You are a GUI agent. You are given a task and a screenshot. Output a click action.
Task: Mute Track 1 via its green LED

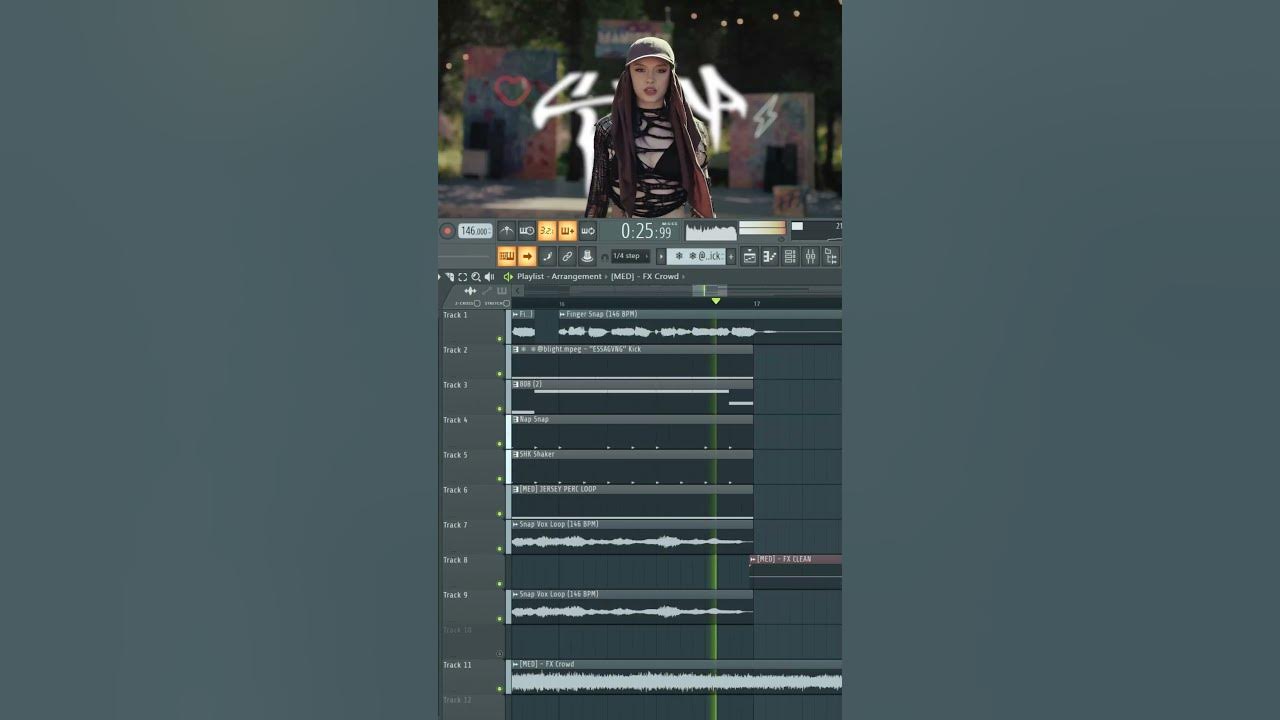point(499,339)
